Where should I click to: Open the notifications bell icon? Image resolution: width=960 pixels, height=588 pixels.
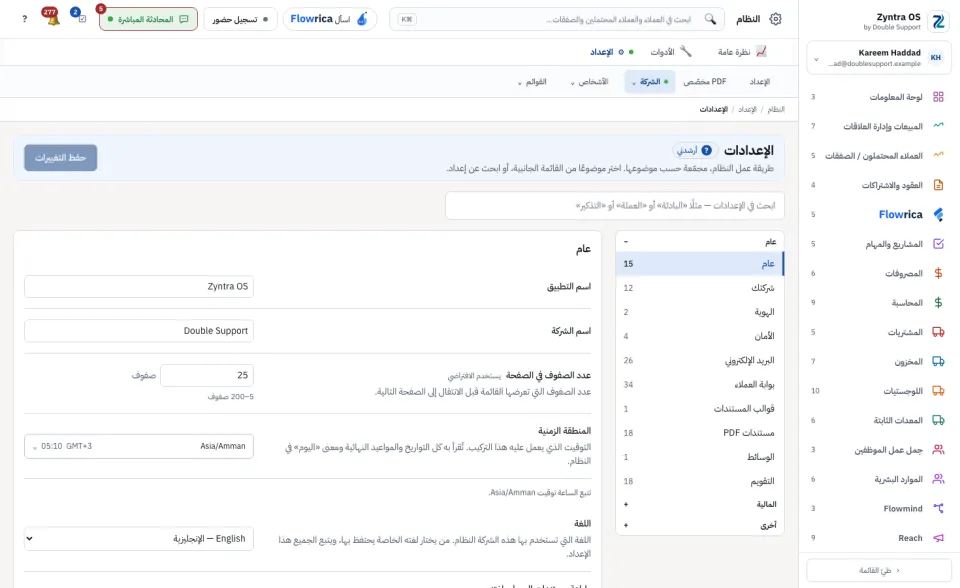coord(53,19)
